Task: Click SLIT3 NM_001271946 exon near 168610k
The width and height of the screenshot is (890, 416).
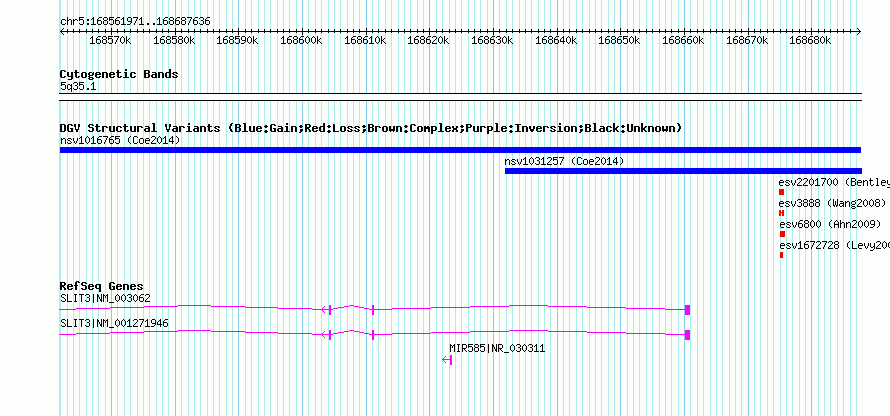Action: [x=373, y=335]
